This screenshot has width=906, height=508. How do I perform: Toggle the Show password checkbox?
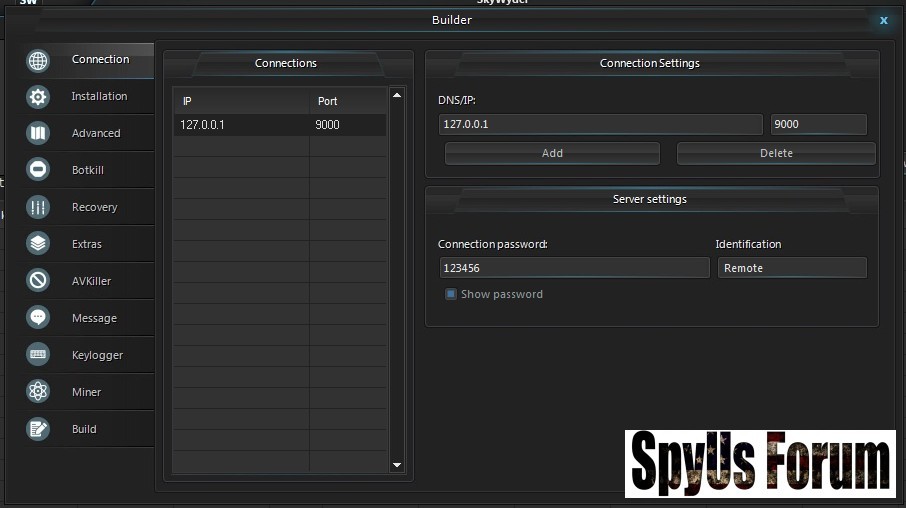click(451, 294)
